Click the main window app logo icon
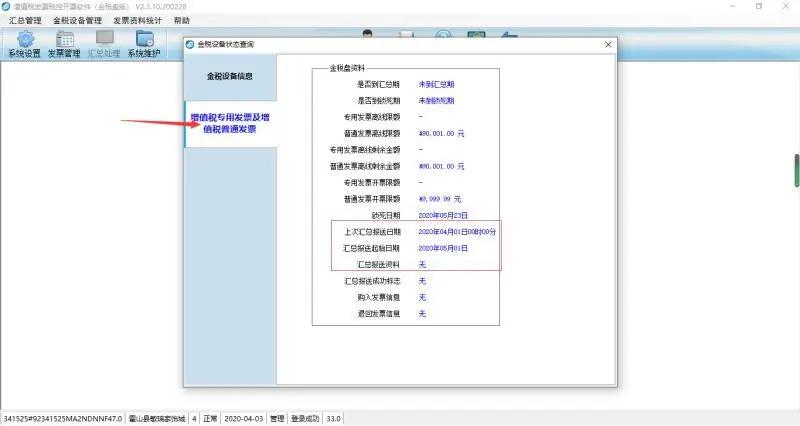Viewport: 800px width, 426px height. pos(6,6)
